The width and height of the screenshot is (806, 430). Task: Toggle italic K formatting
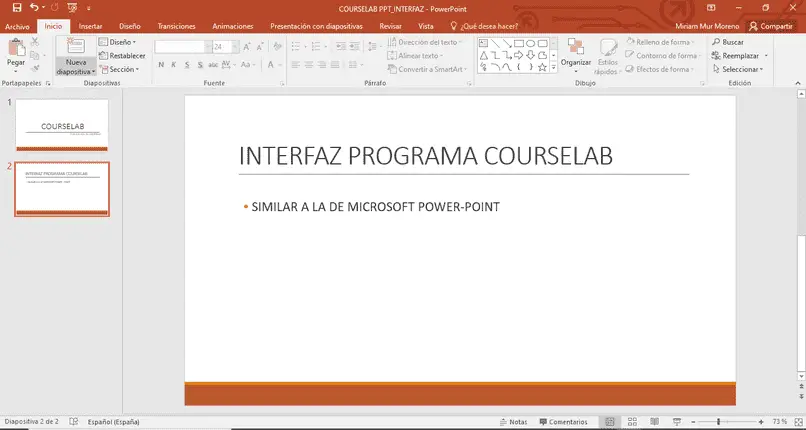coord(174,65)
